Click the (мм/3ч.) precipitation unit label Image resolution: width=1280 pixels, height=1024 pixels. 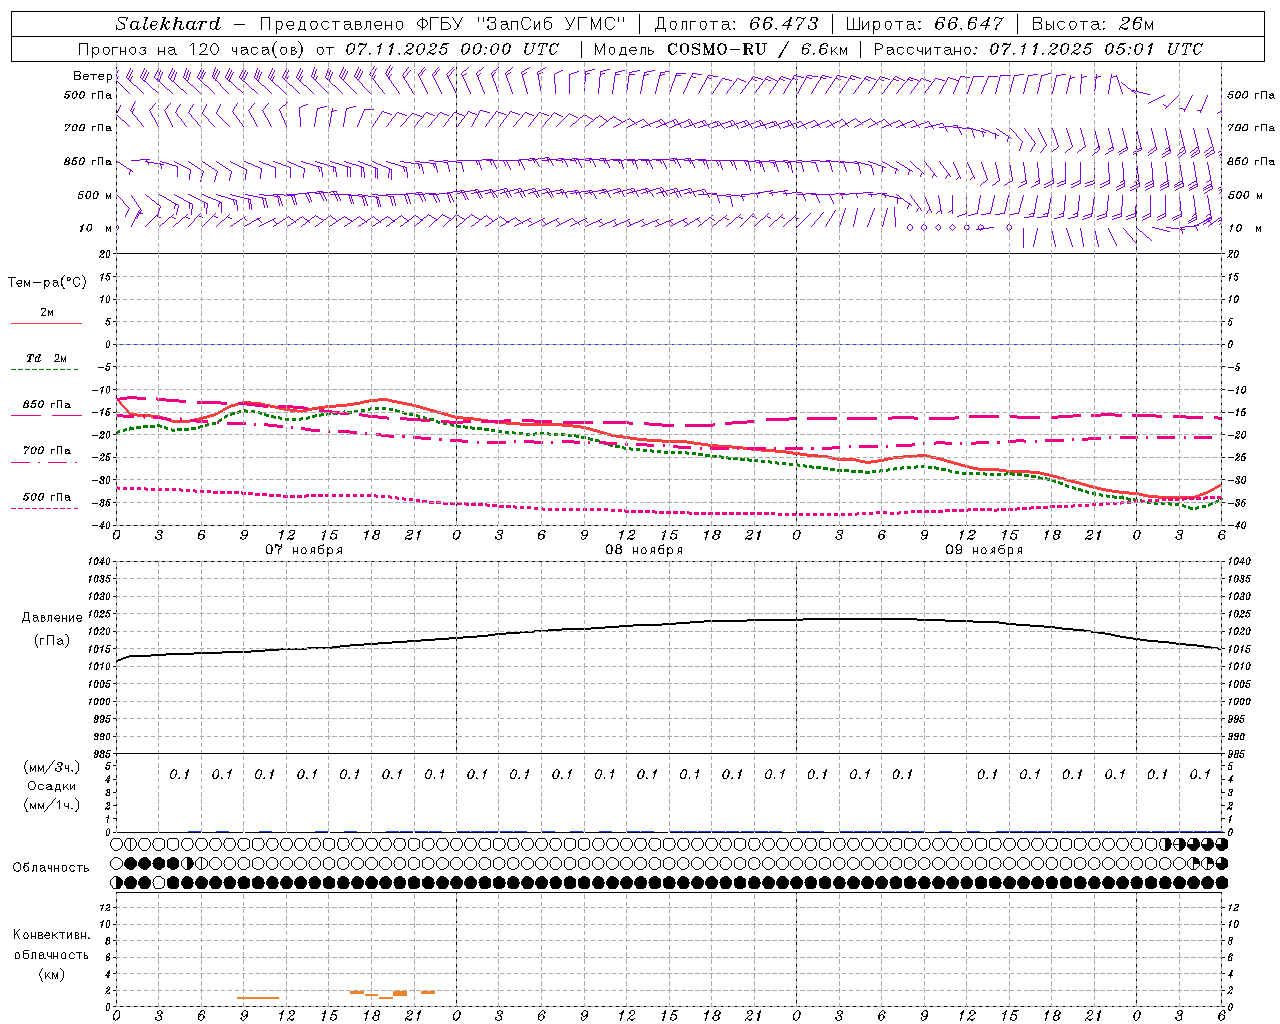coord(51,767)
